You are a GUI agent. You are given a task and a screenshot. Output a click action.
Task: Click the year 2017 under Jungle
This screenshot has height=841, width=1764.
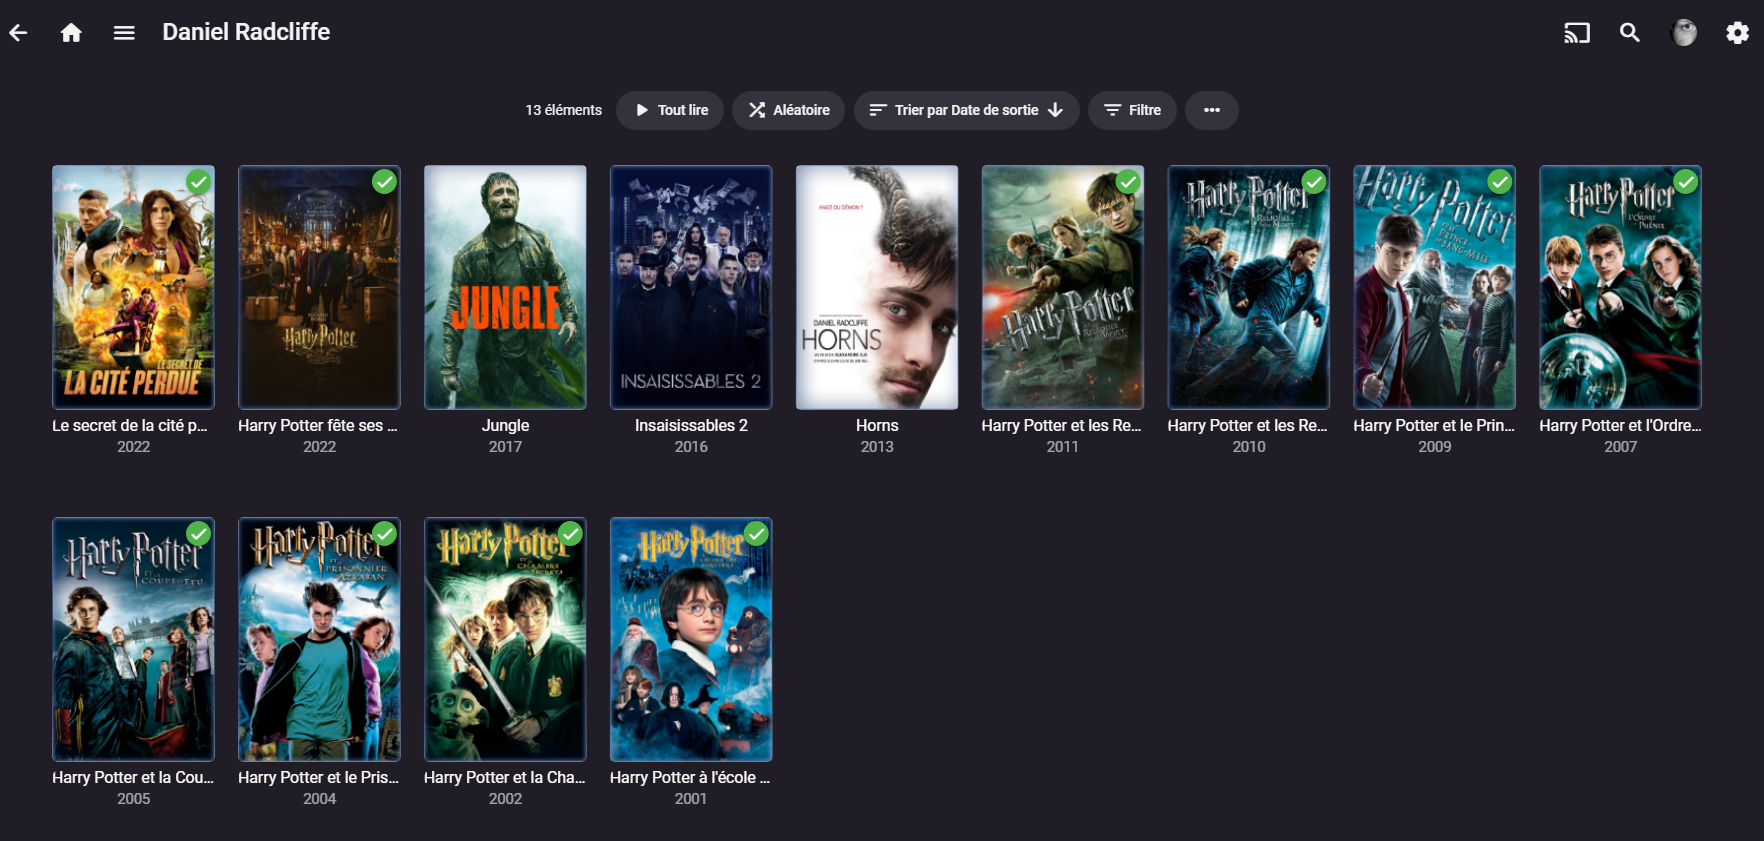click(505, 447)
